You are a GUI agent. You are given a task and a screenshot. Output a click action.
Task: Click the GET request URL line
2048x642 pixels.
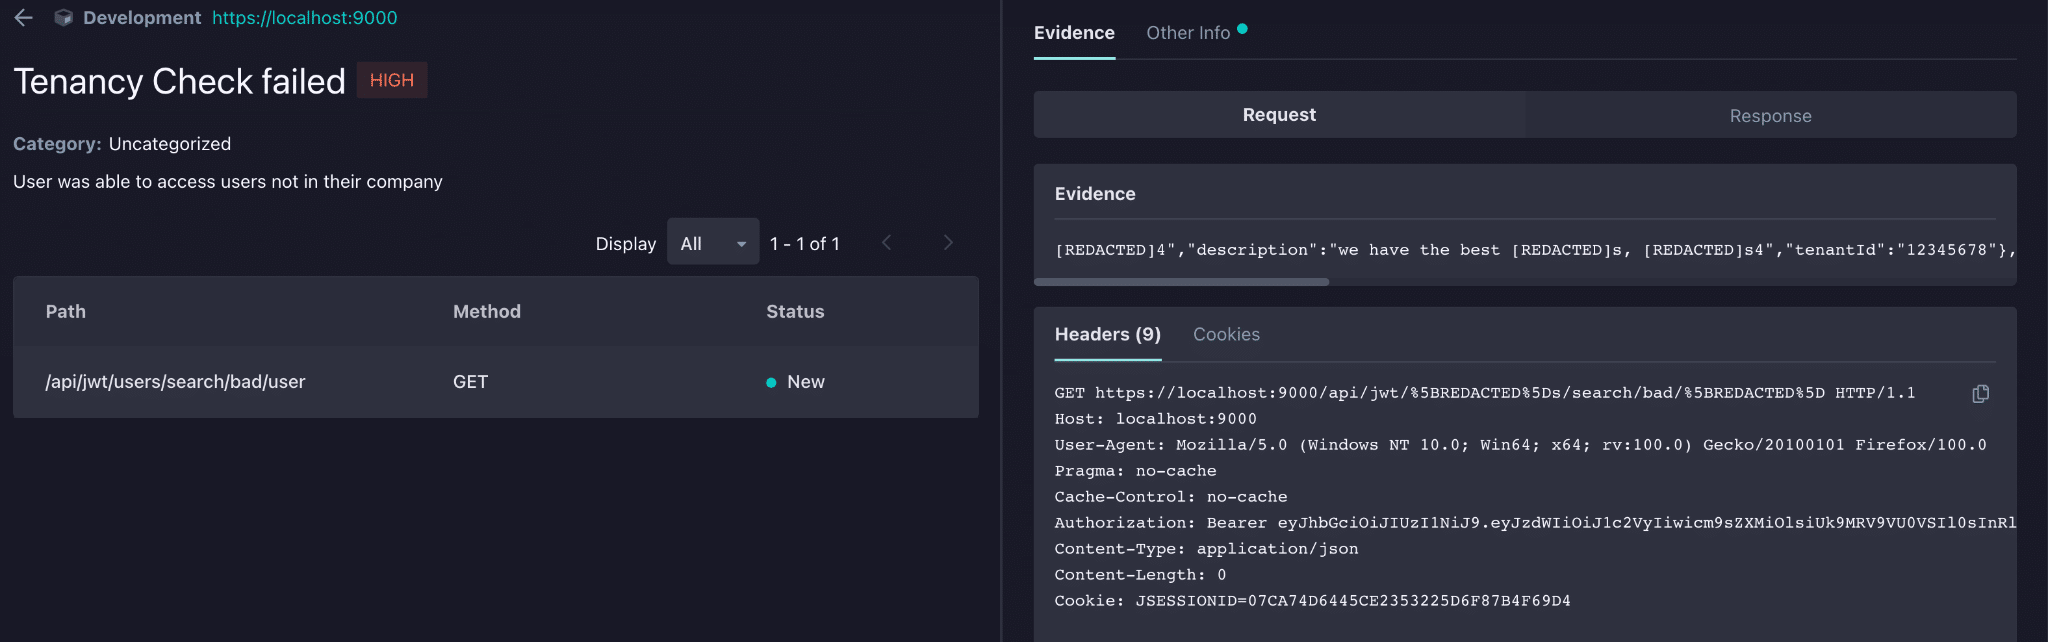click(1485, 393)
